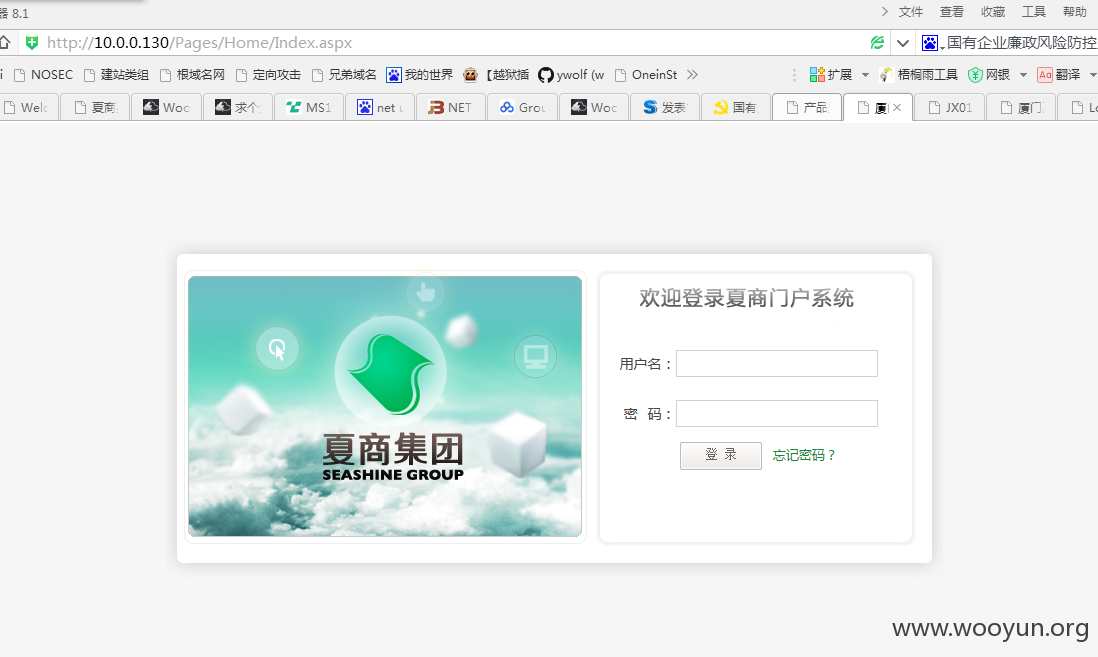Click the 密码 password input field
Screen dimensions: 1098x657
[x=777, y=413]
